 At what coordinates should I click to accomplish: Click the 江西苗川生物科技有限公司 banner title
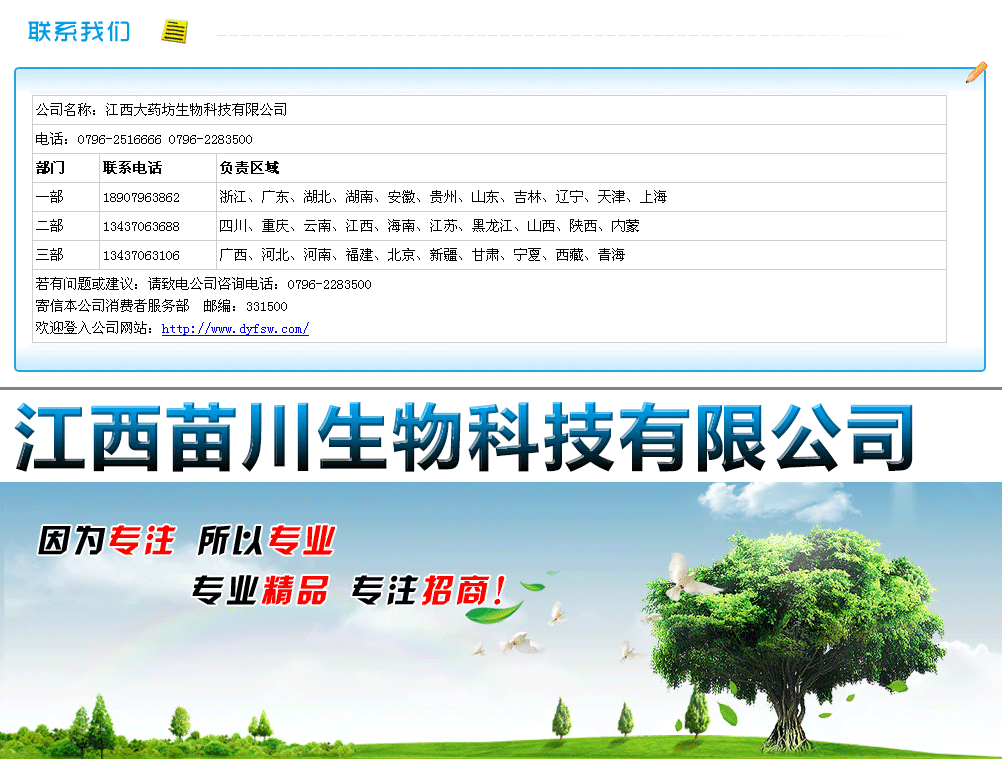click(x=465, y=438)
